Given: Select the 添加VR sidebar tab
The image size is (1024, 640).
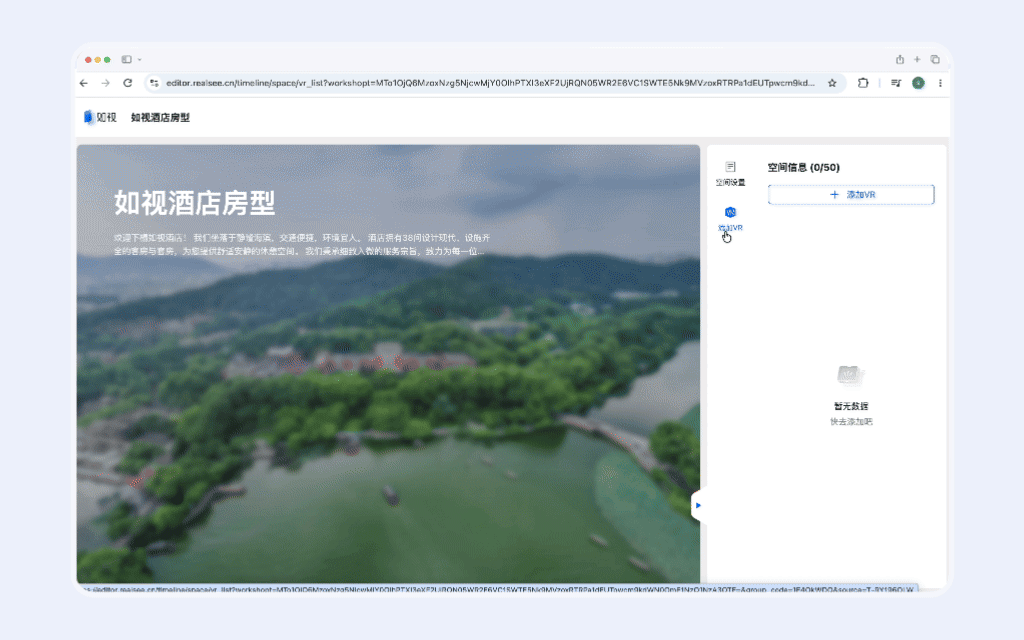Looking at the screenshot, I should coord(730,219).
